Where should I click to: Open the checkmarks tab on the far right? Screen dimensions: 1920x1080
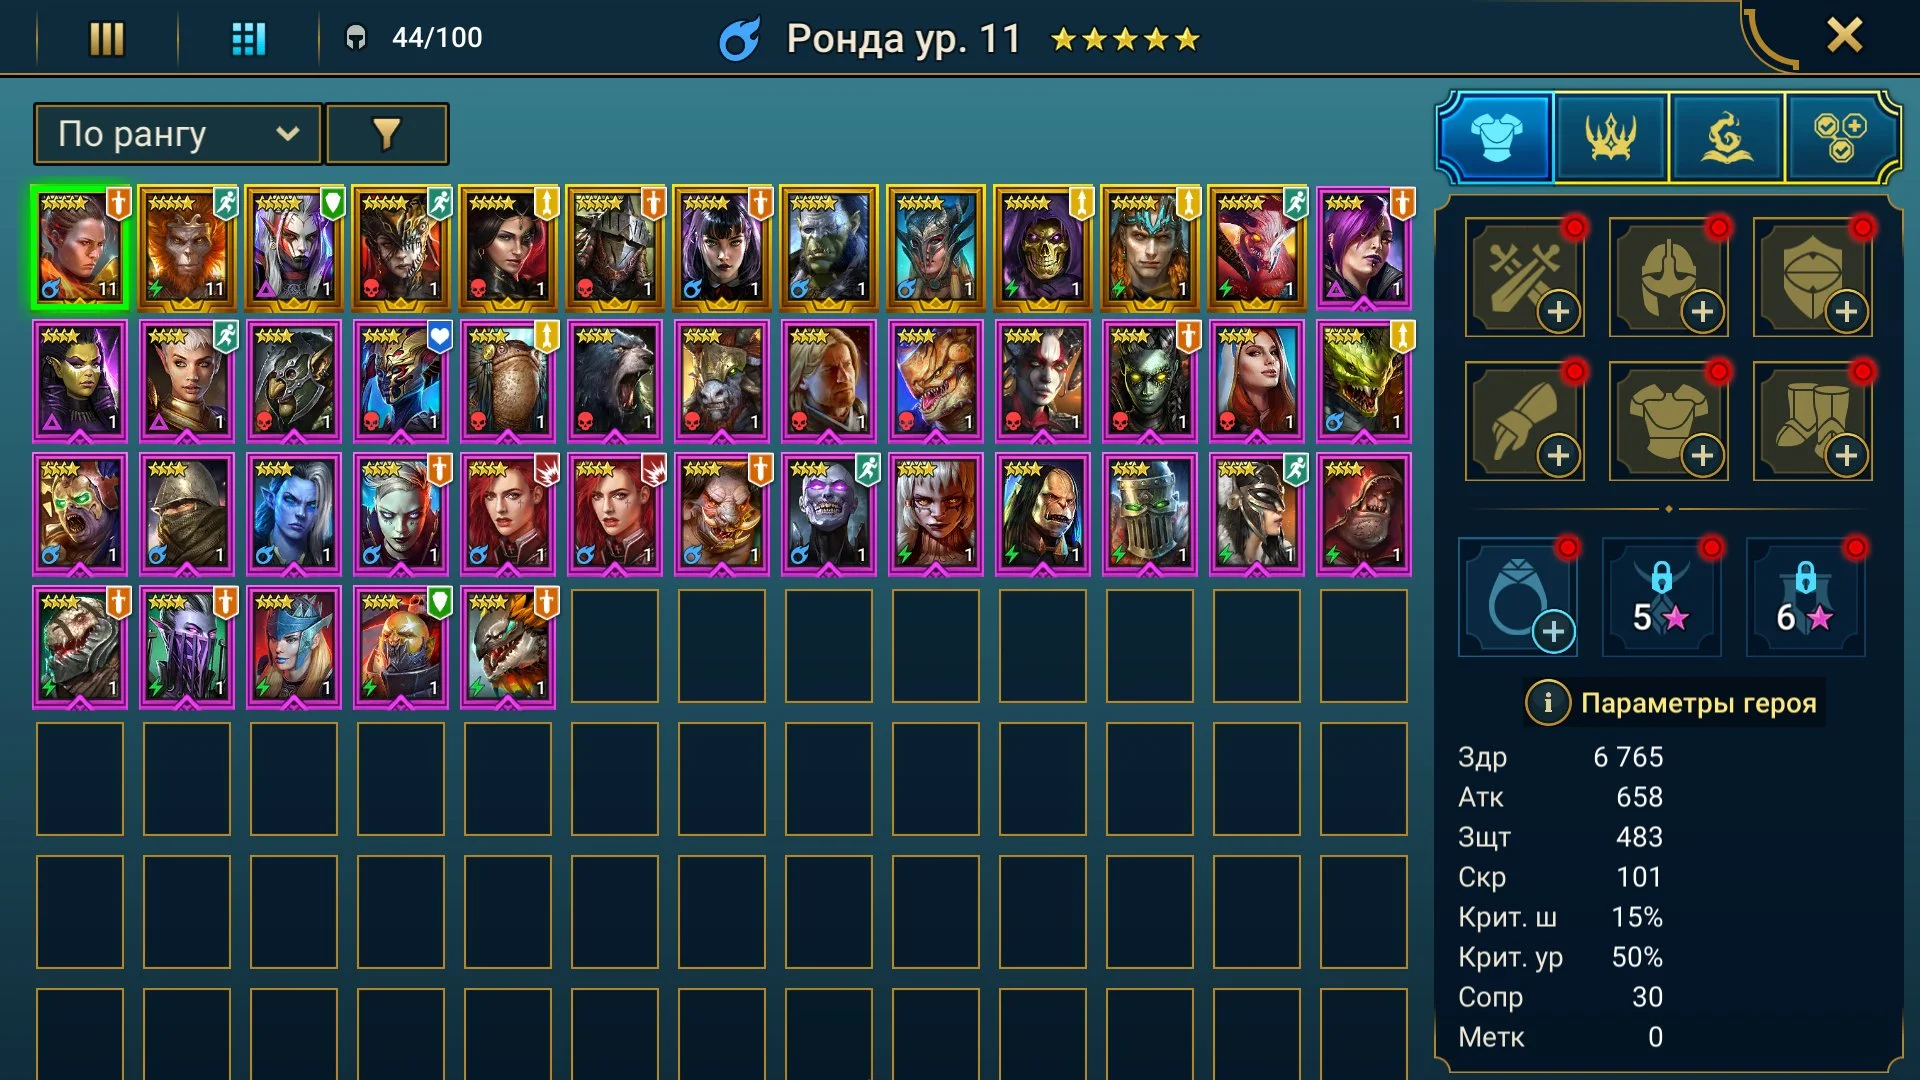pos(1841,137)
